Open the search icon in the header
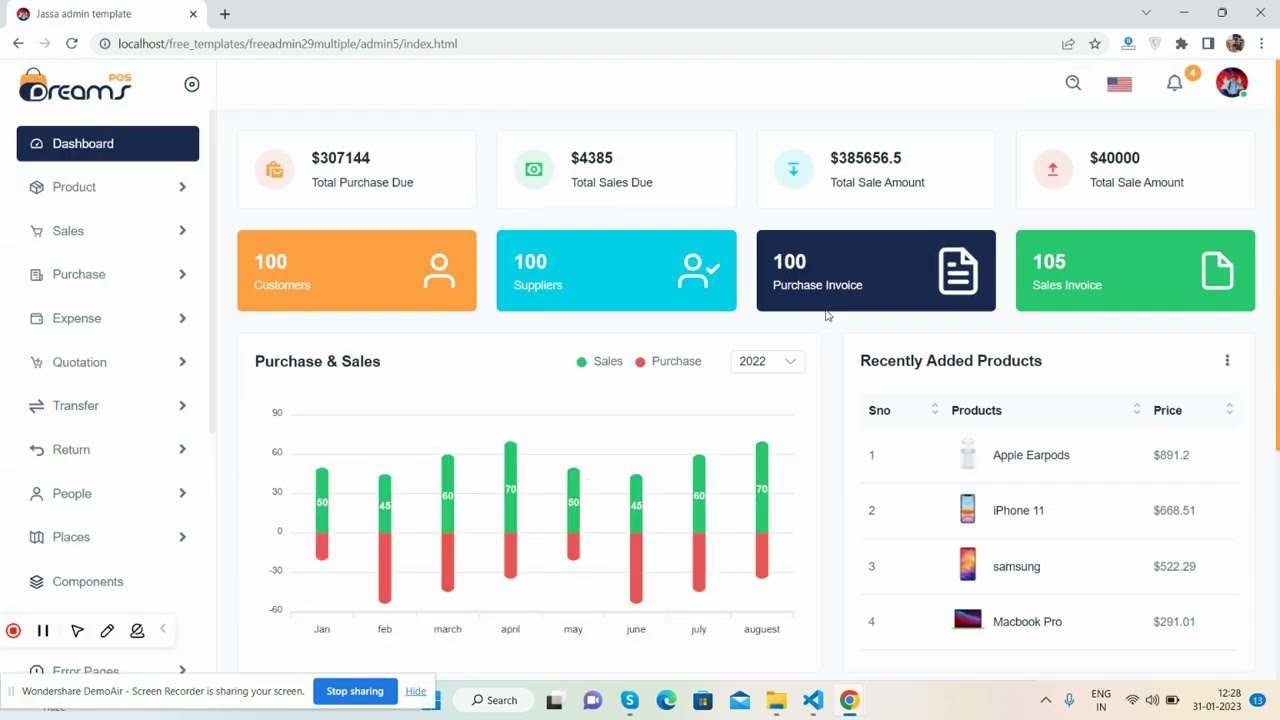This screenshot has height=720, width=1280. [1073, 83]
